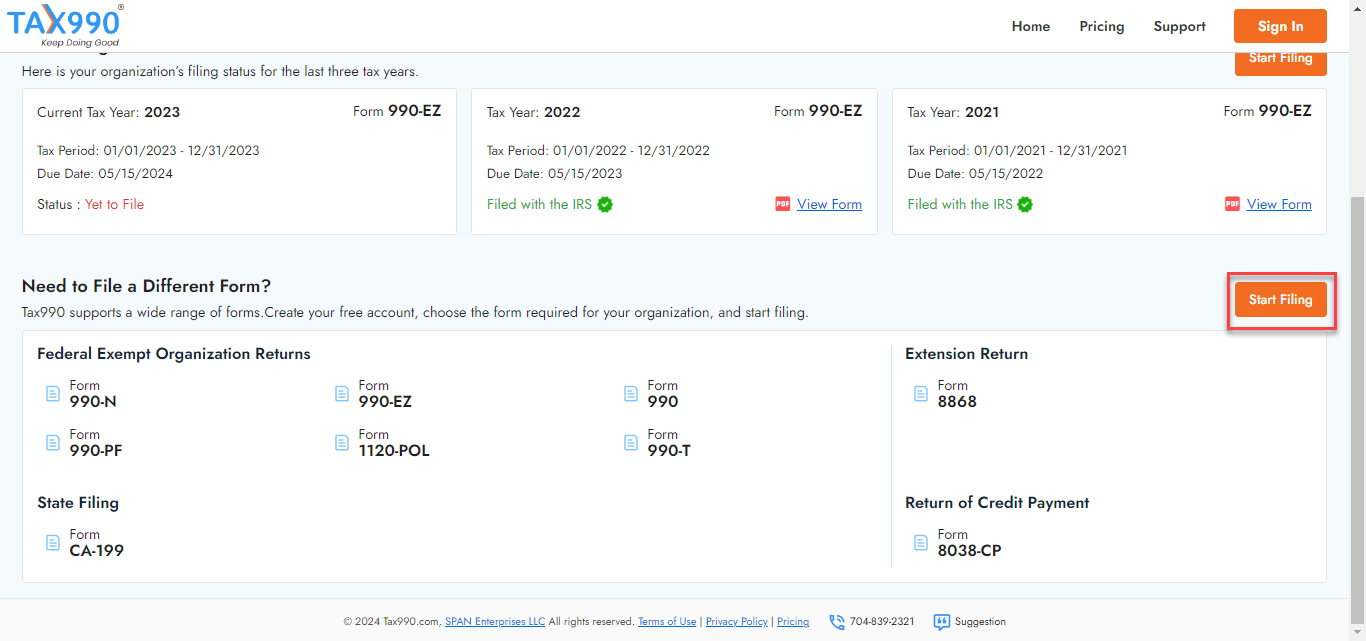The height and width of the screenshot is (641, 1366).
Task: Click the Form 990-T document icon
Action: point(631,443)
